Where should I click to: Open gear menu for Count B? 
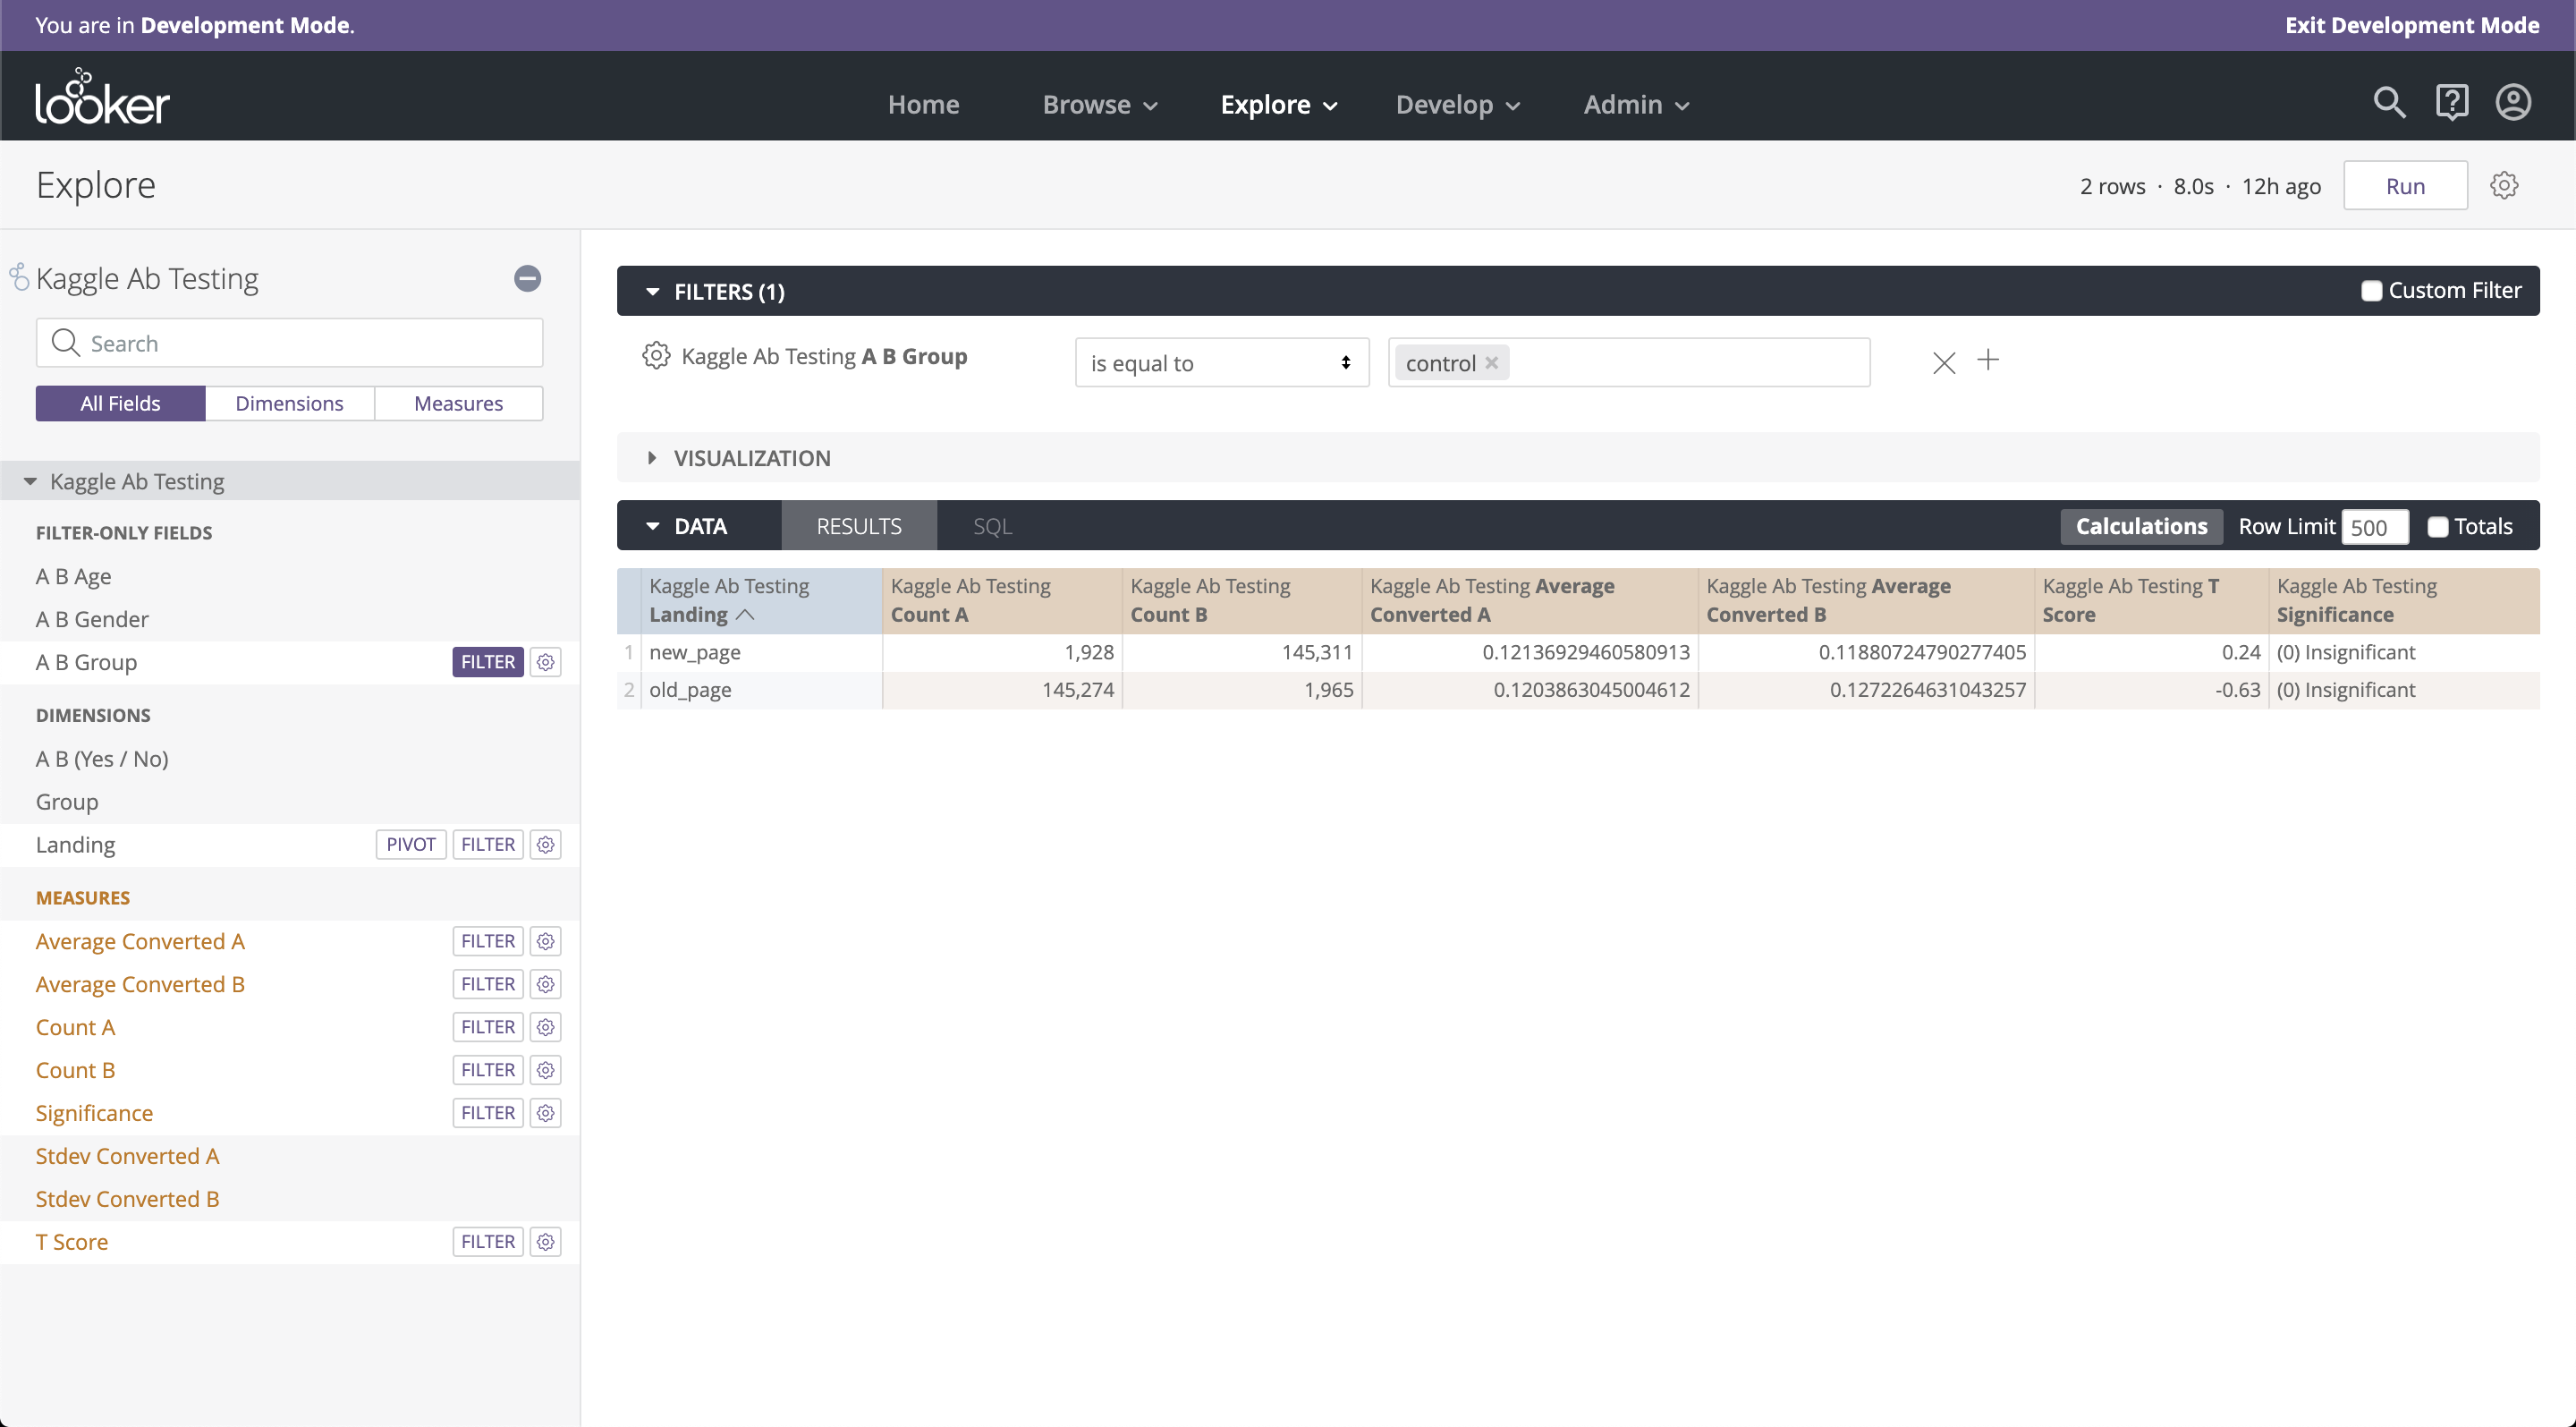click(545, 1071)
